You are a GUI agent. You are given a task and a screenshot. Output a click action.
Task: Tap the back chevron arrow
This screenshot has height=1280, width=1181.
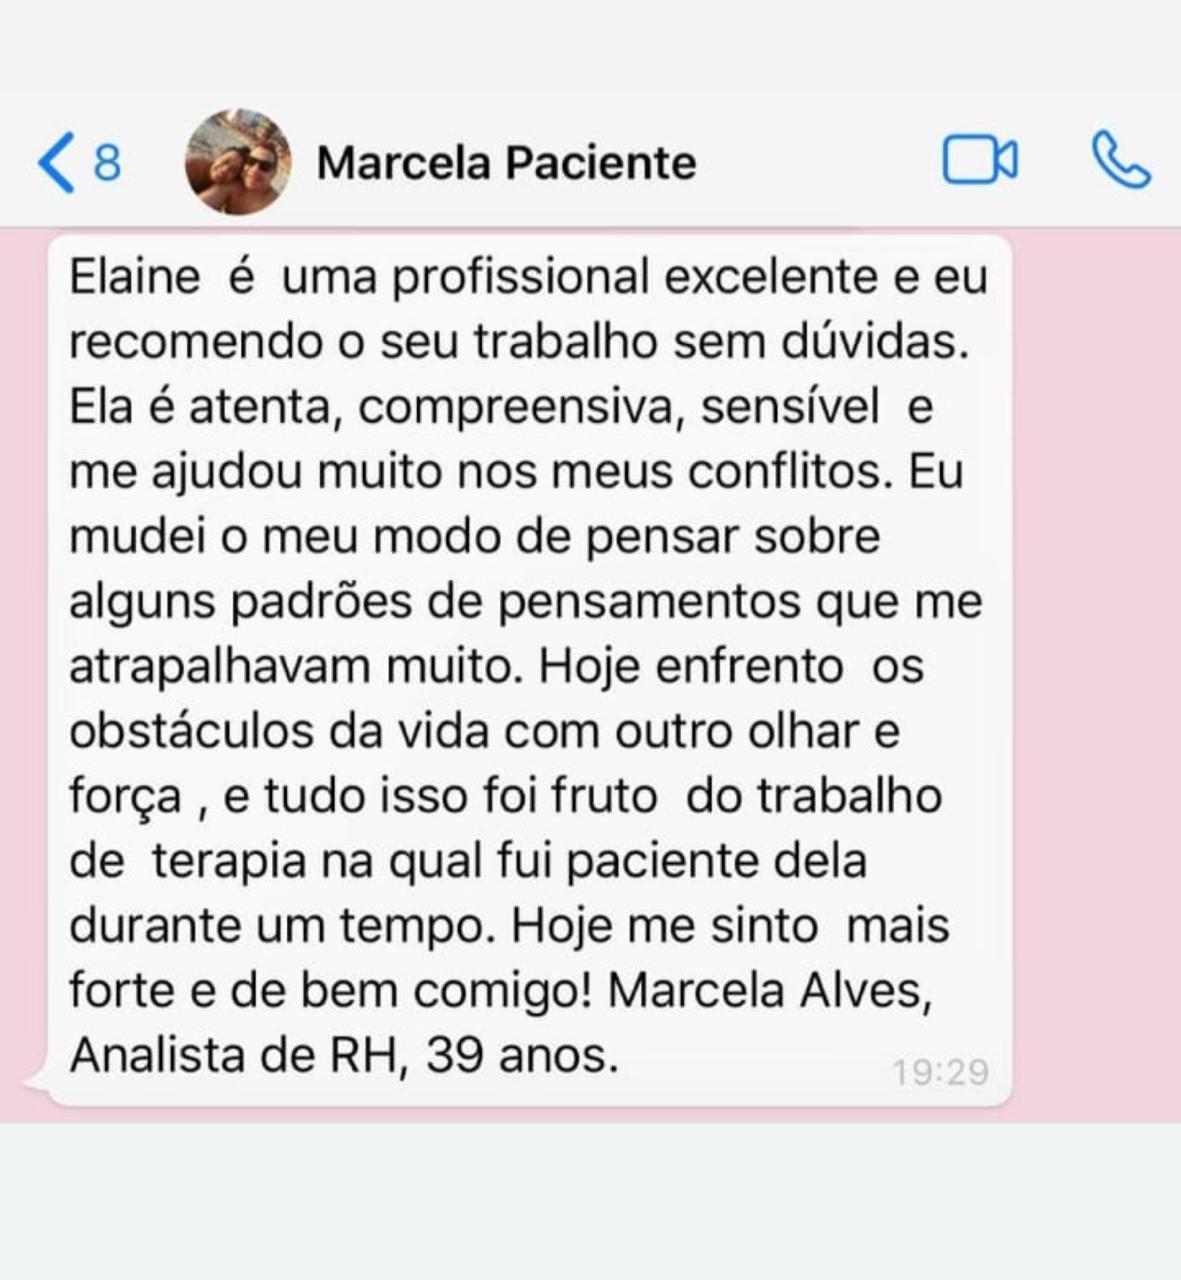tap(56, 163)
